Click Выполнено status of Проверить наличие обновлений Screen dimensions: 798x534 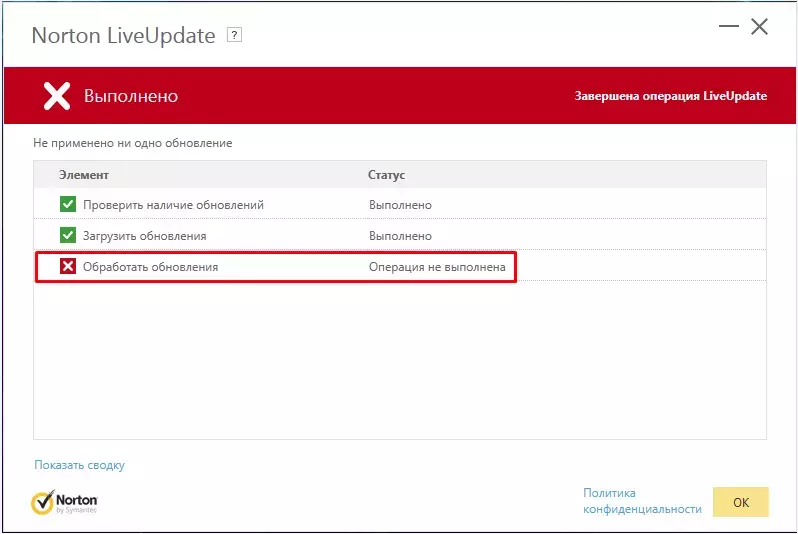click(400, 205)
